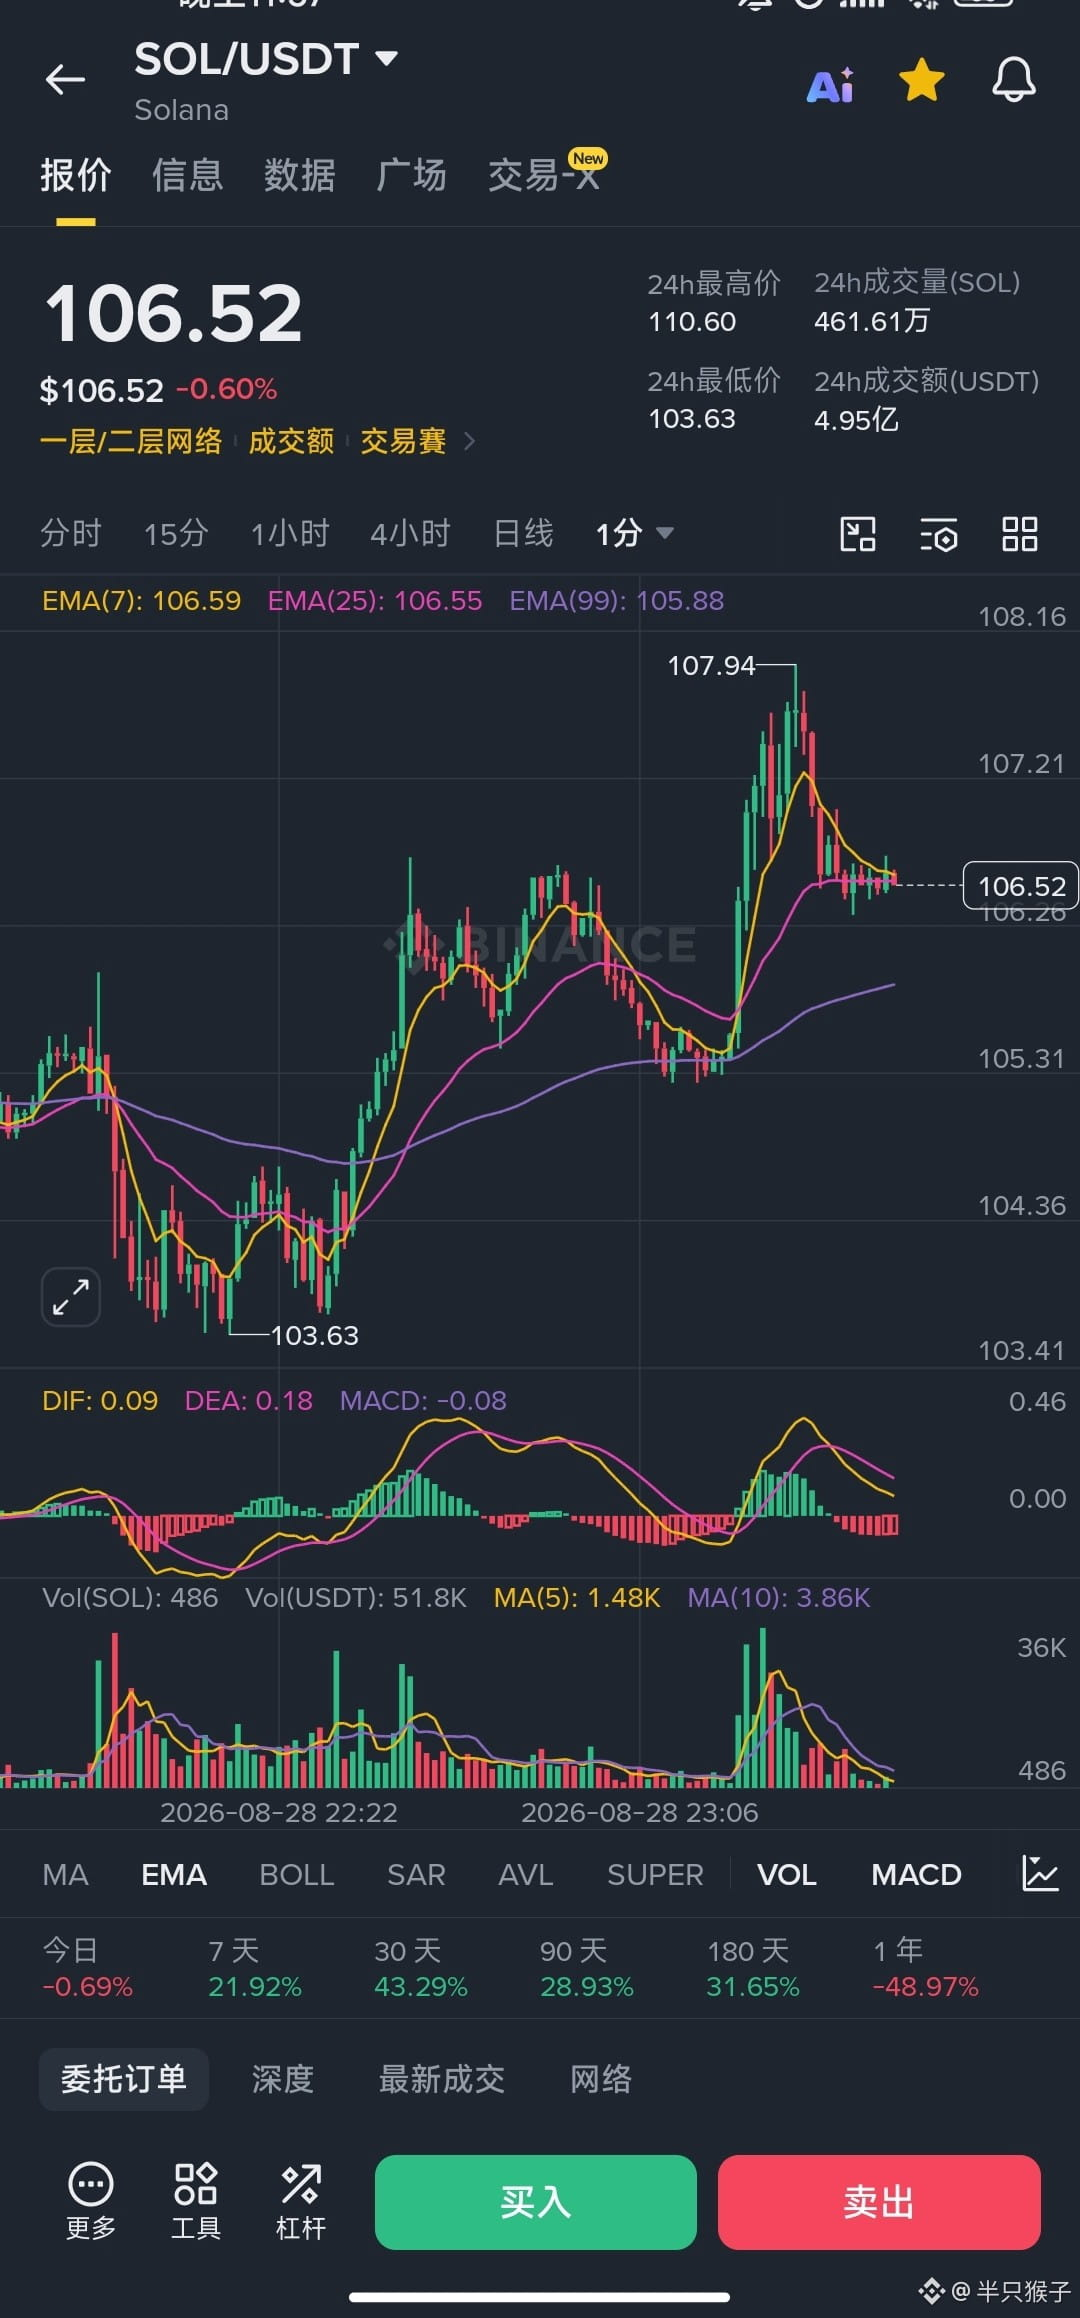The height and width of the screenshot is (2318, 1080).
Task: Expand tags with the chevron after 交易赛
Action: pyautogui.click(x=470, y=441)
